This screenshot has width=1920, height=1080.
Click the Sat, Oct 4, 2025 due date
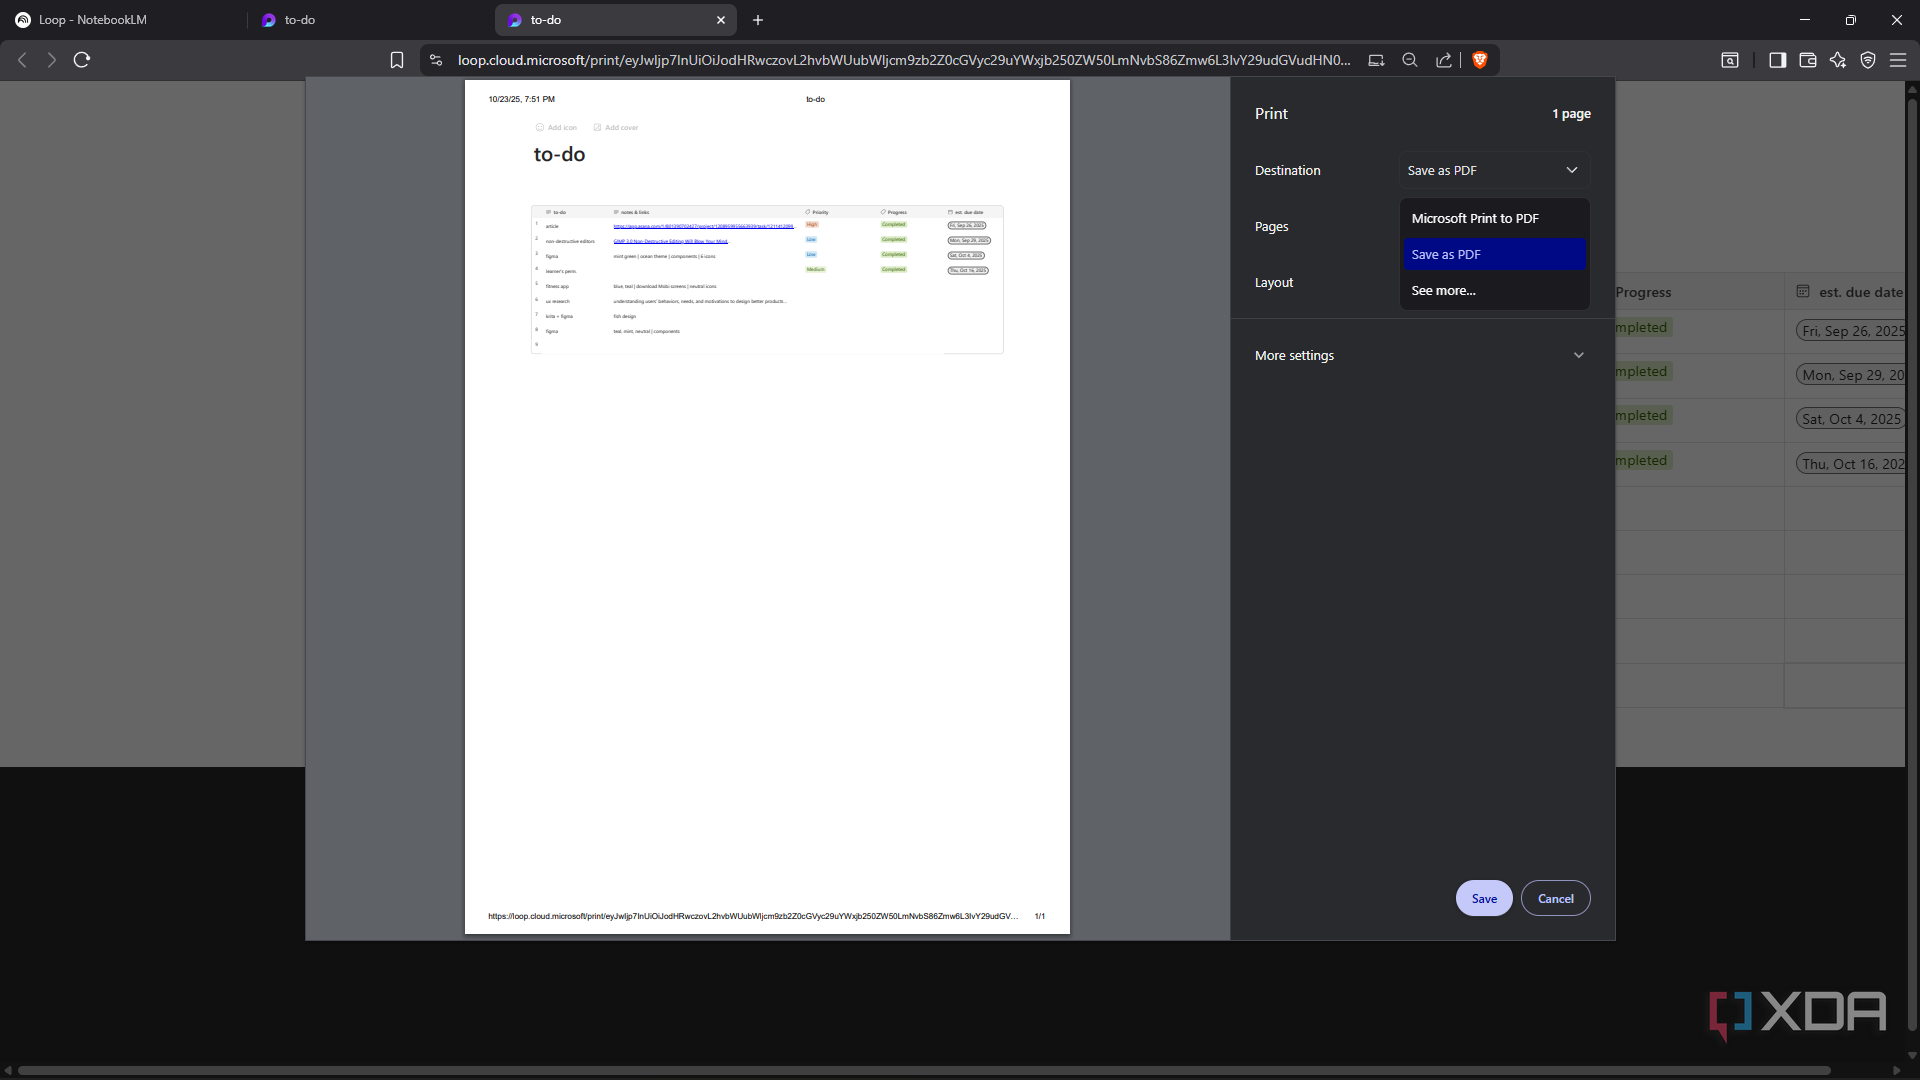coord(1851,419)
